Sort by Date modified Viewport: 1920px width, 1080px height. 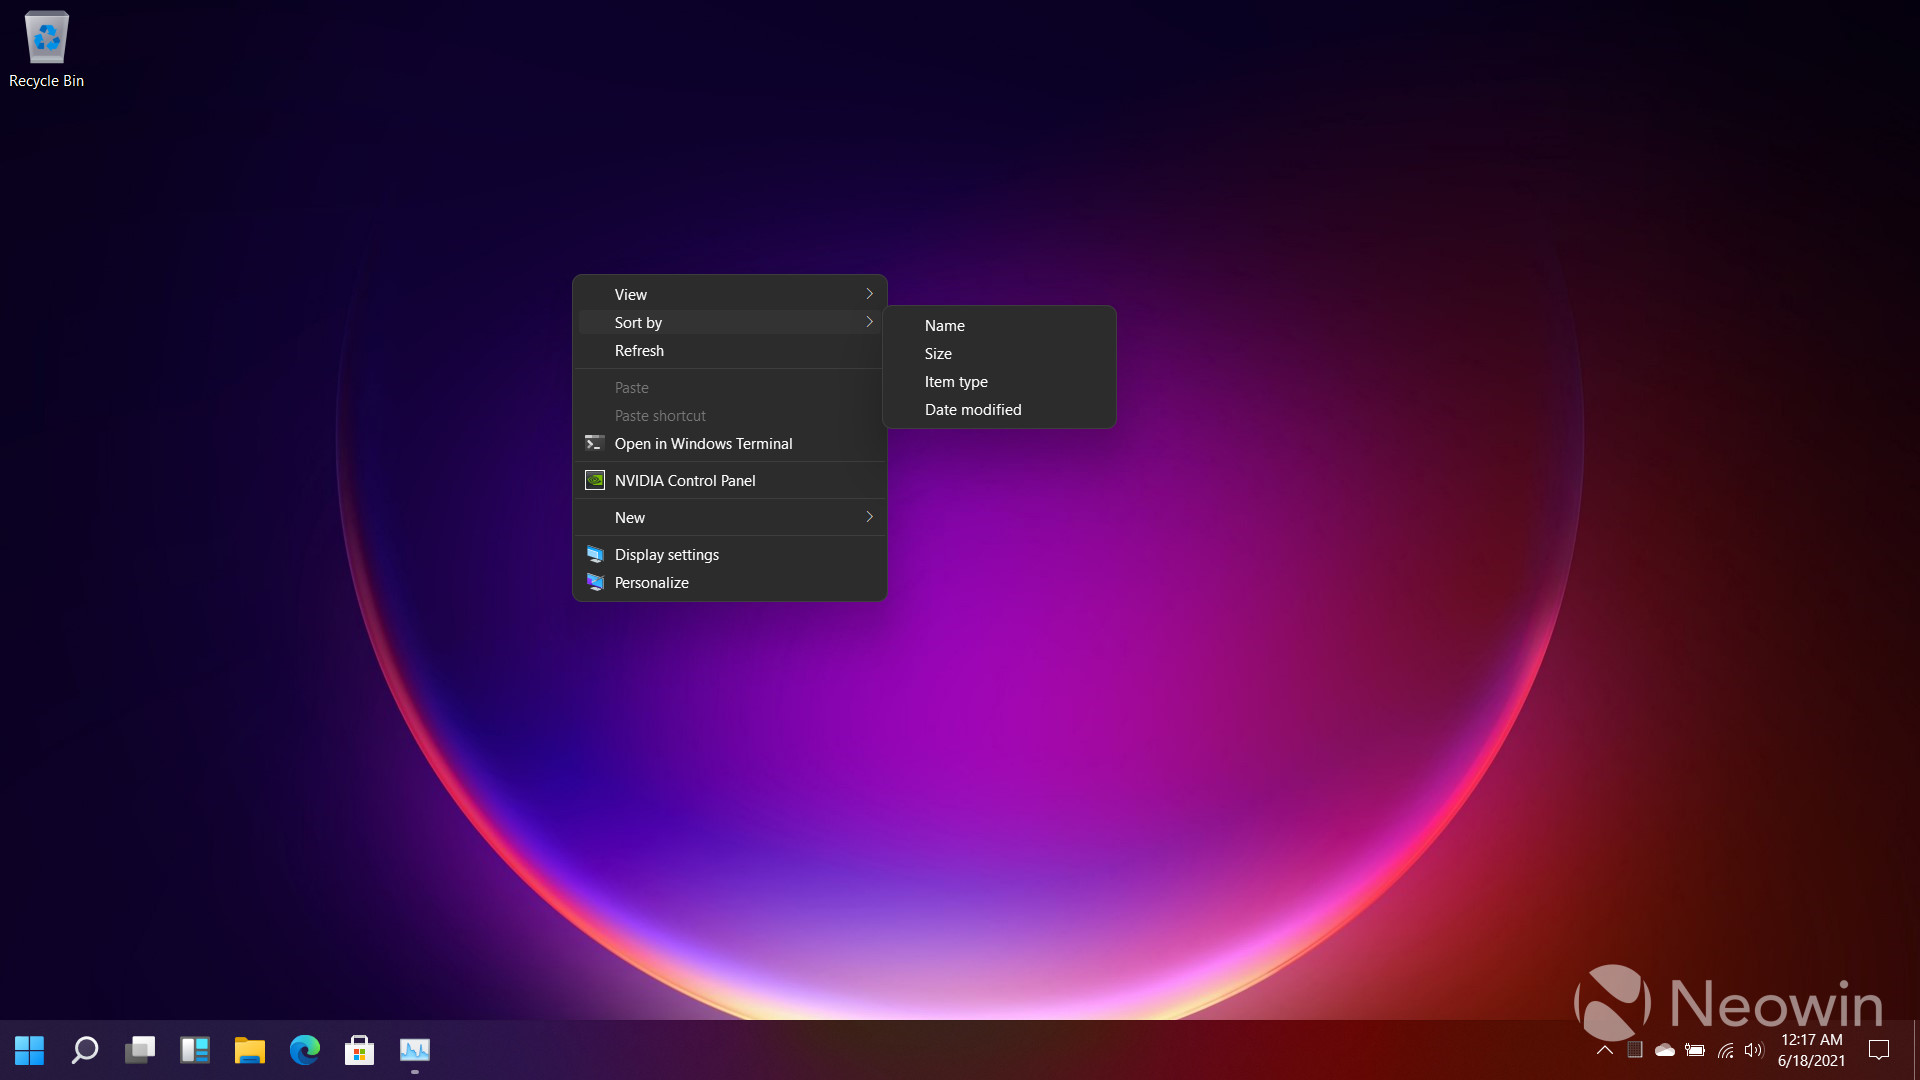tap(973, 410)
